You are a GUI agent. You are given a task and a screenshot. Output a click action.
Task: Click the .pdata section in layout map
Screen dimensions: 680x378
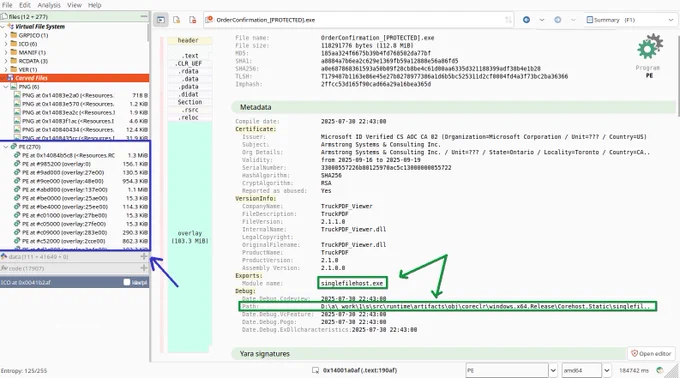pyautogui.click(x=190, y=87)
